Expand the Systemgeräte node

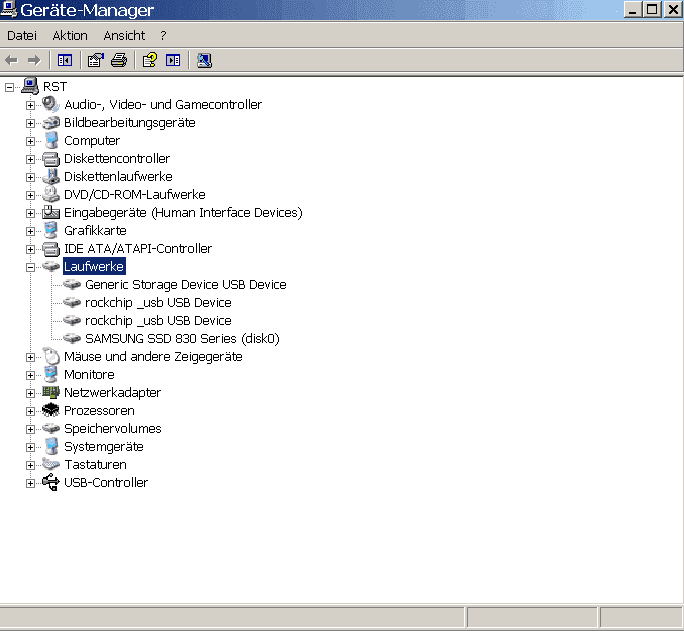click(30, 447)
